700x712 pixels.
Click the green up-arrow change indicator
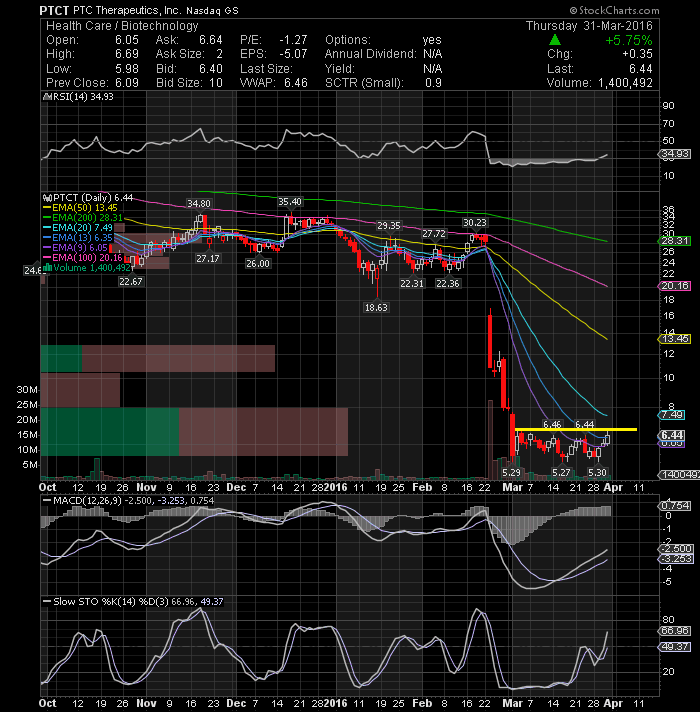click(554, 40)
